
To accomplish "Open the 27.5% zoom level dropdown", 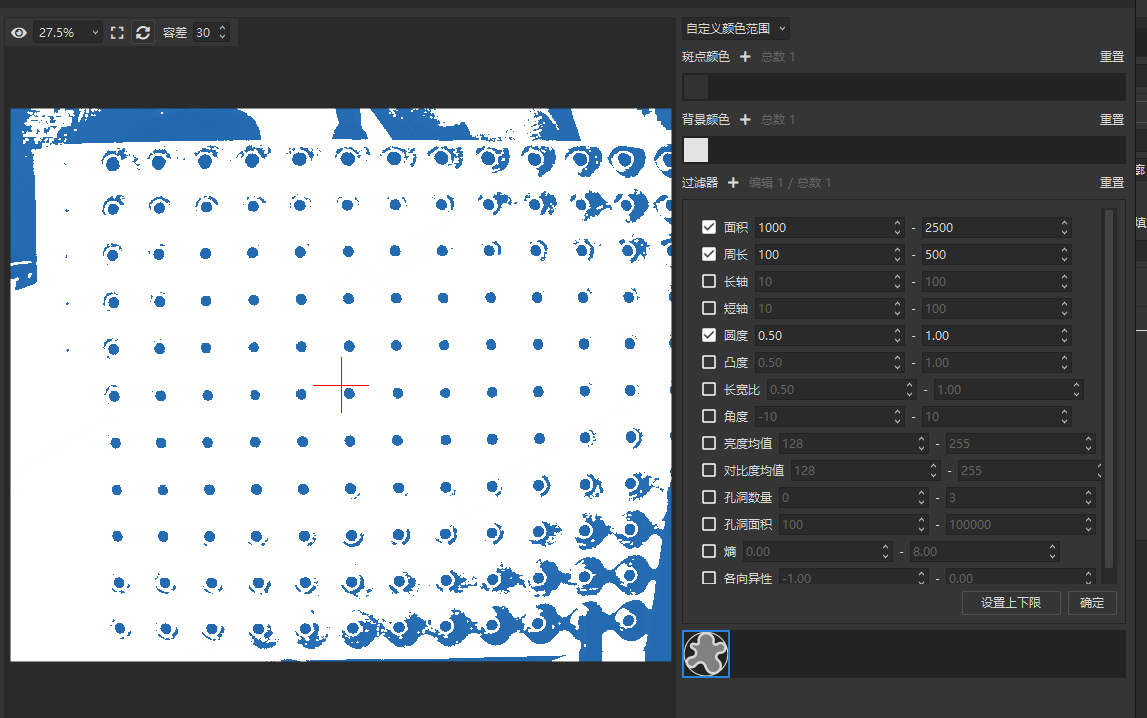I will (x=68, y=33).
